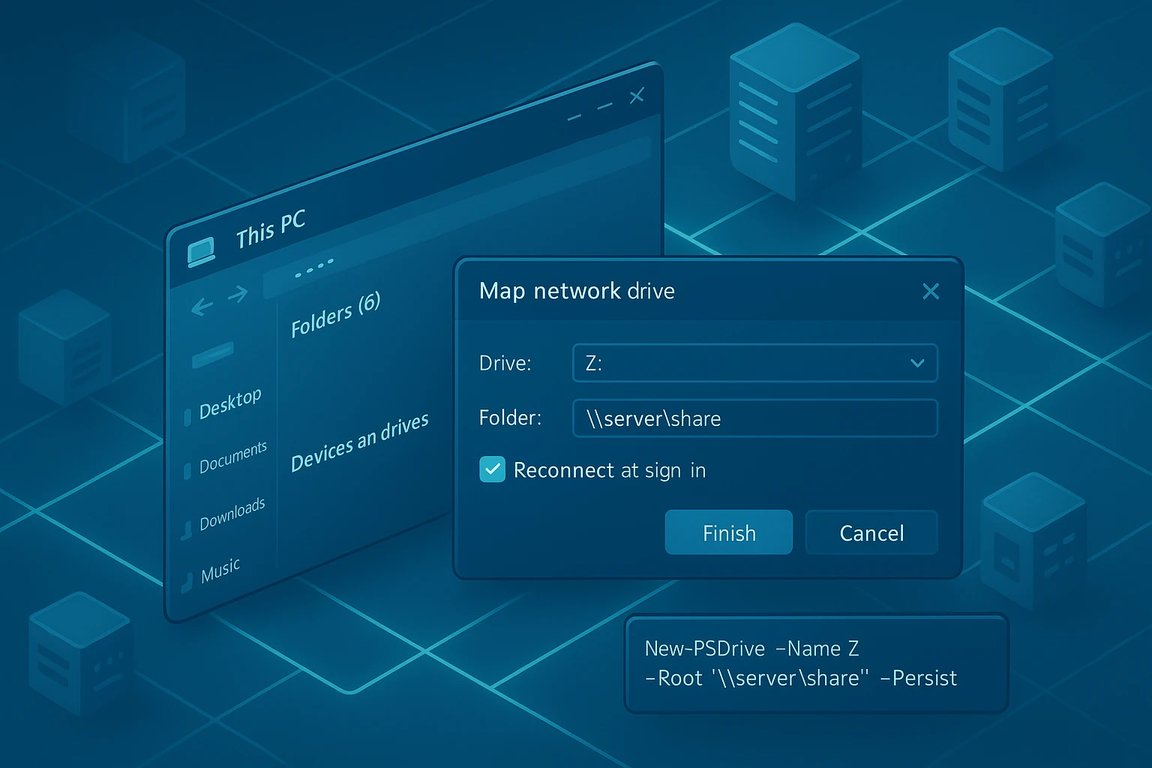Click the back navigation arrow
The width and height of the screenshot is (1152, 768).
point(202,306)
